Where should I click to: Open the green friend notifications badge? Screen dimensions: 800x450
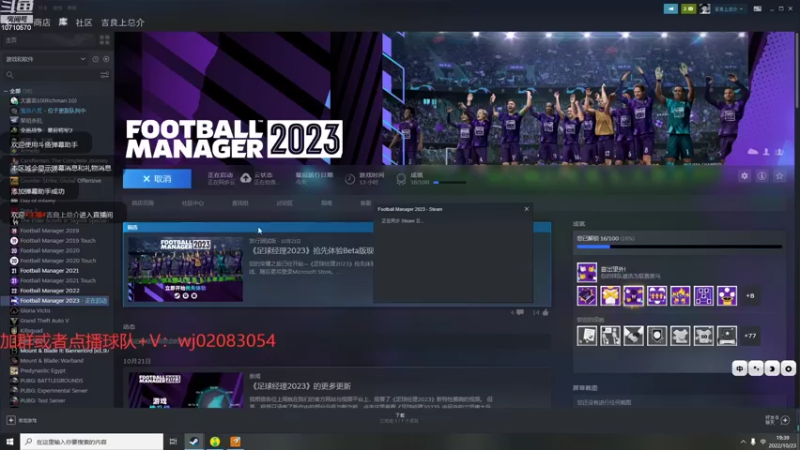point(688,9)
